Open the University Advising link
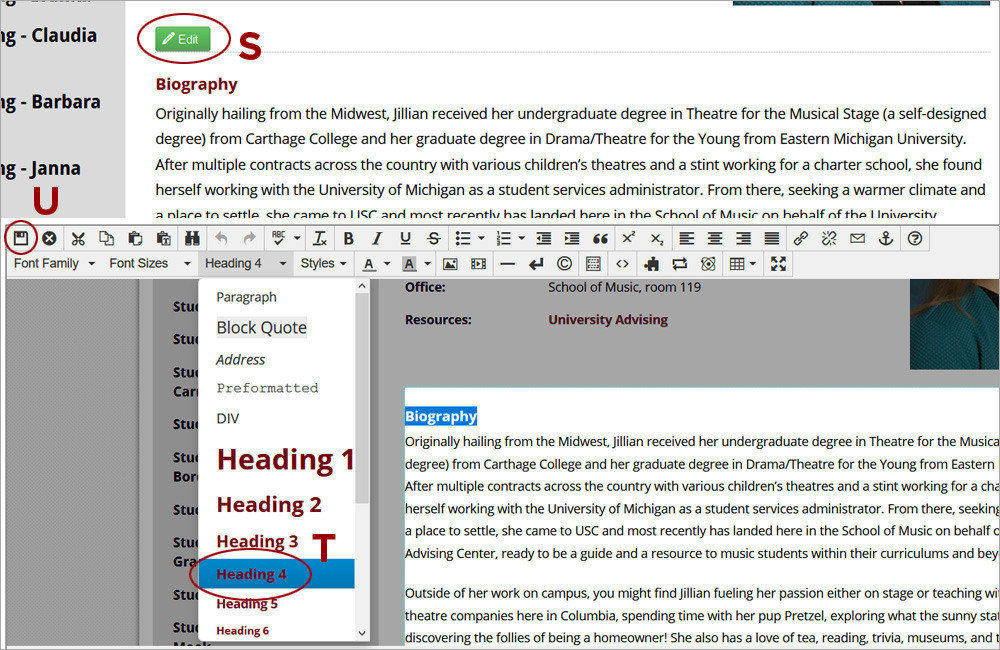Screen dimensions: 1000x650 point(608,320)
